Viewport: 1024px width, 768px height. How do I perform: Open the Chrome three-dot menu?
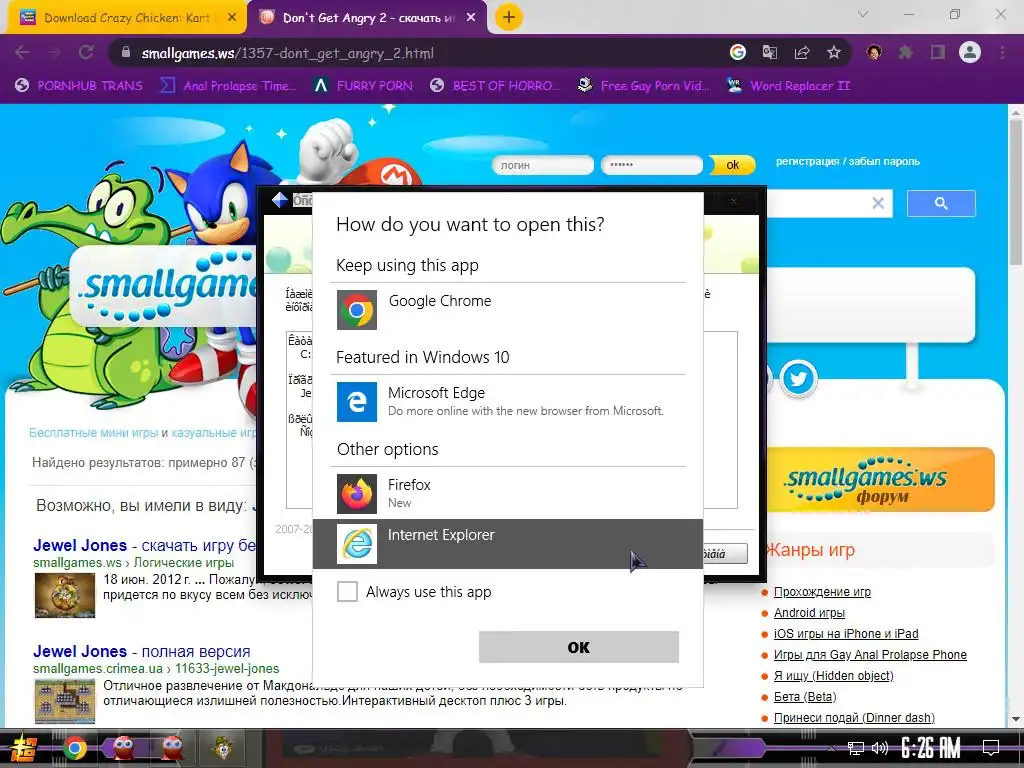[x=1002, y=52]
